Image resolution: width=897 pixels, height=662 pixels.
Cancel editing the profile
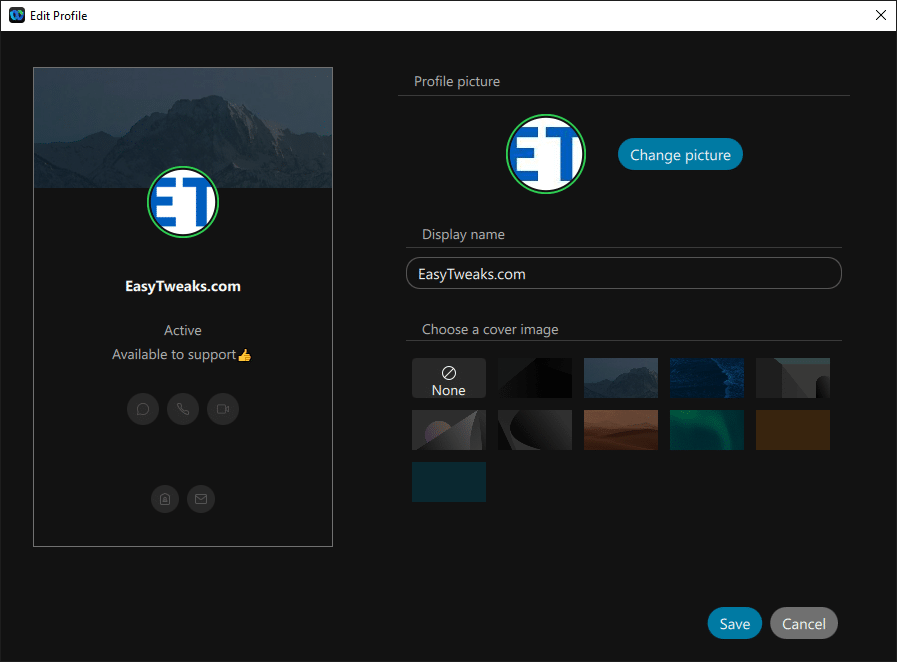coord(804,623)
